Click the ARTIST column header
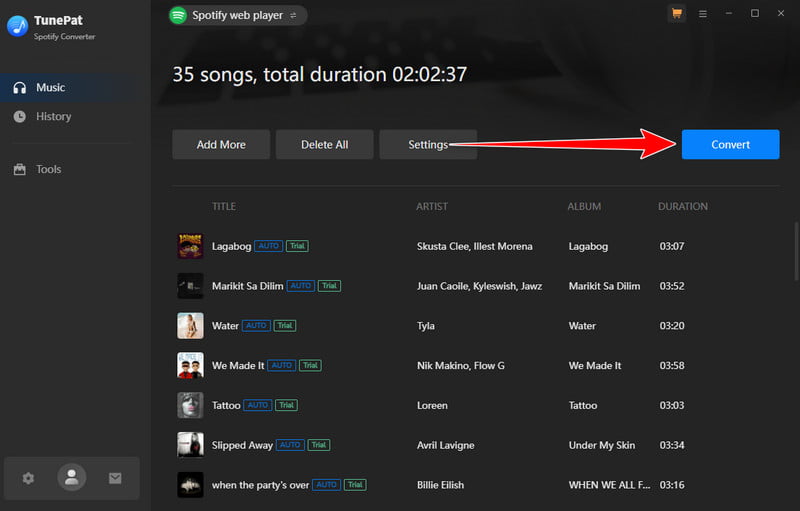This screenshot has height=511, width=800. pos(432,207)
